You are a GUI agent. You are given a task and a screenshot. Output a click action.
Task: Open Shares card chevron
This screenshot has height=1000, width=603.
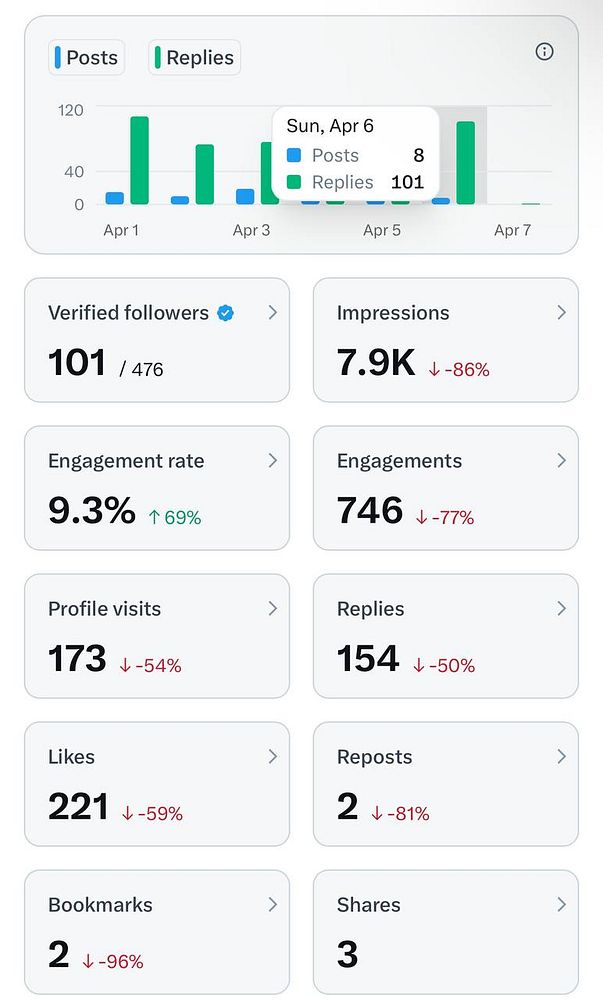tap(561, 905)
